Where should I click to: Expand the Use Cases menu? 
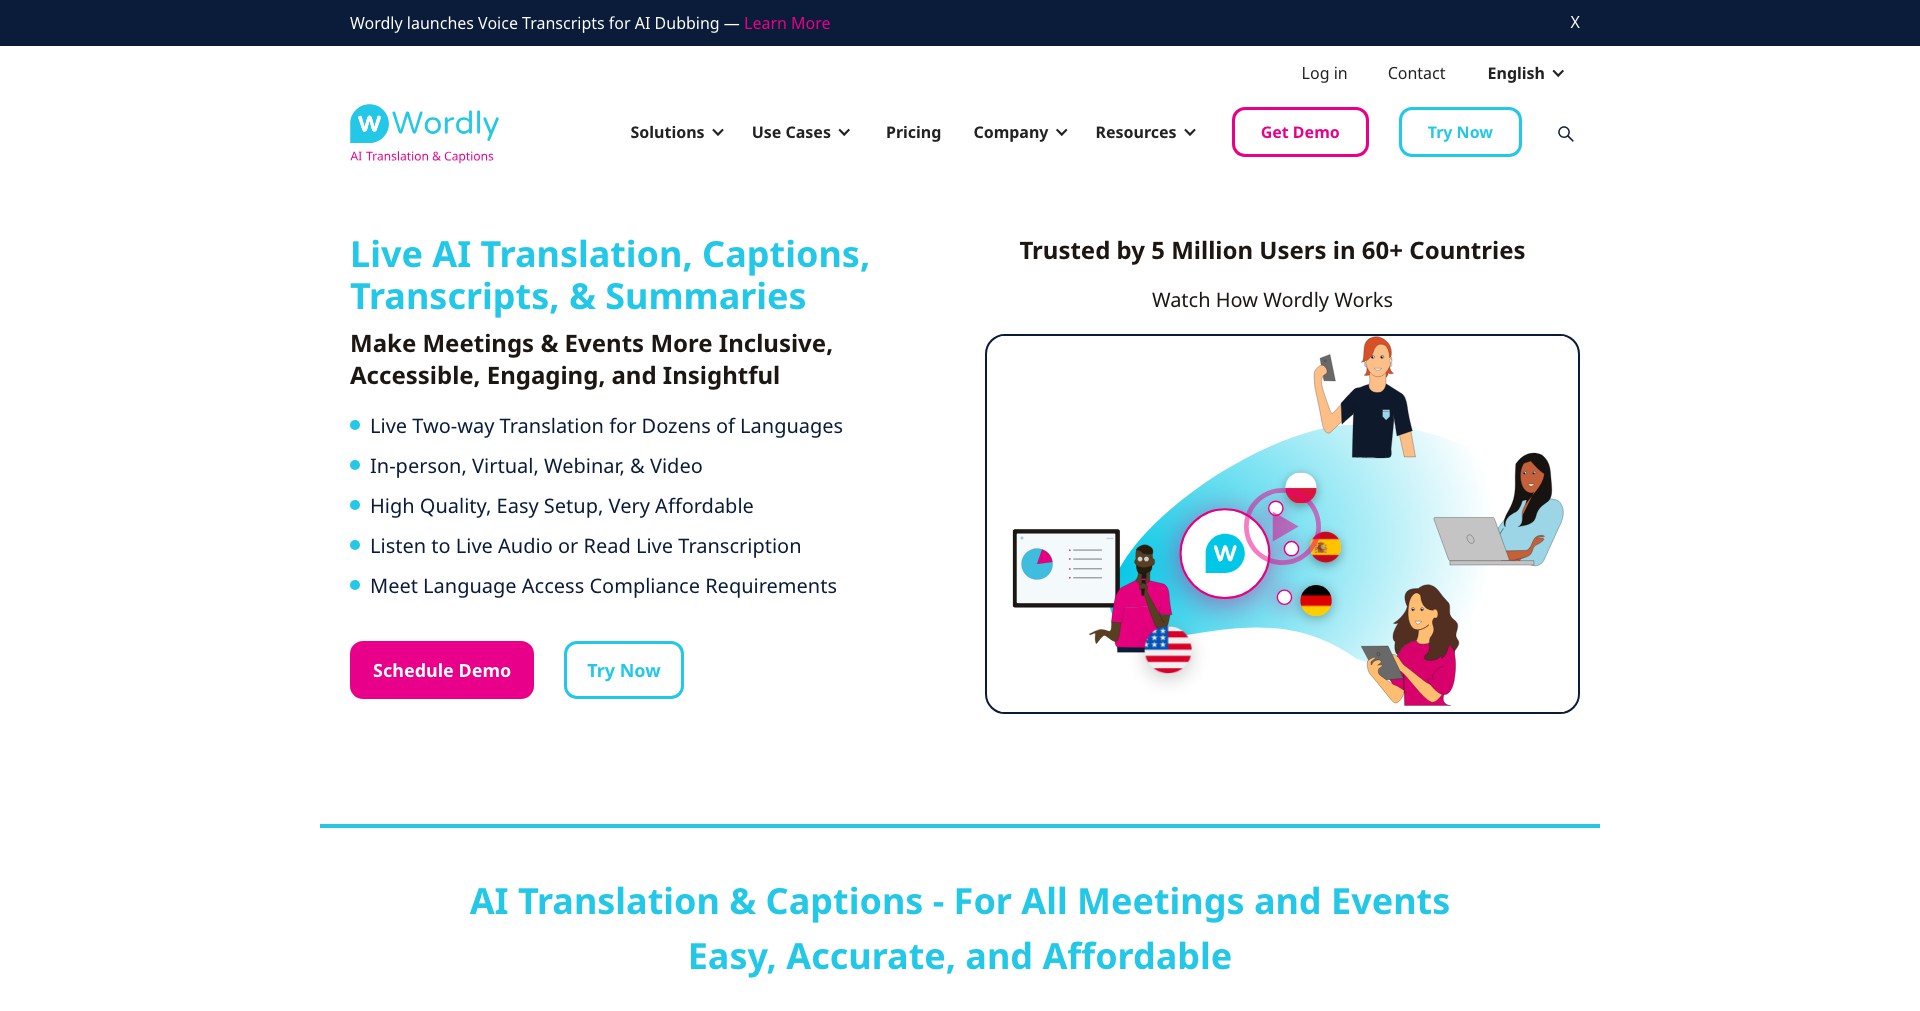click(x=801, y=132)
